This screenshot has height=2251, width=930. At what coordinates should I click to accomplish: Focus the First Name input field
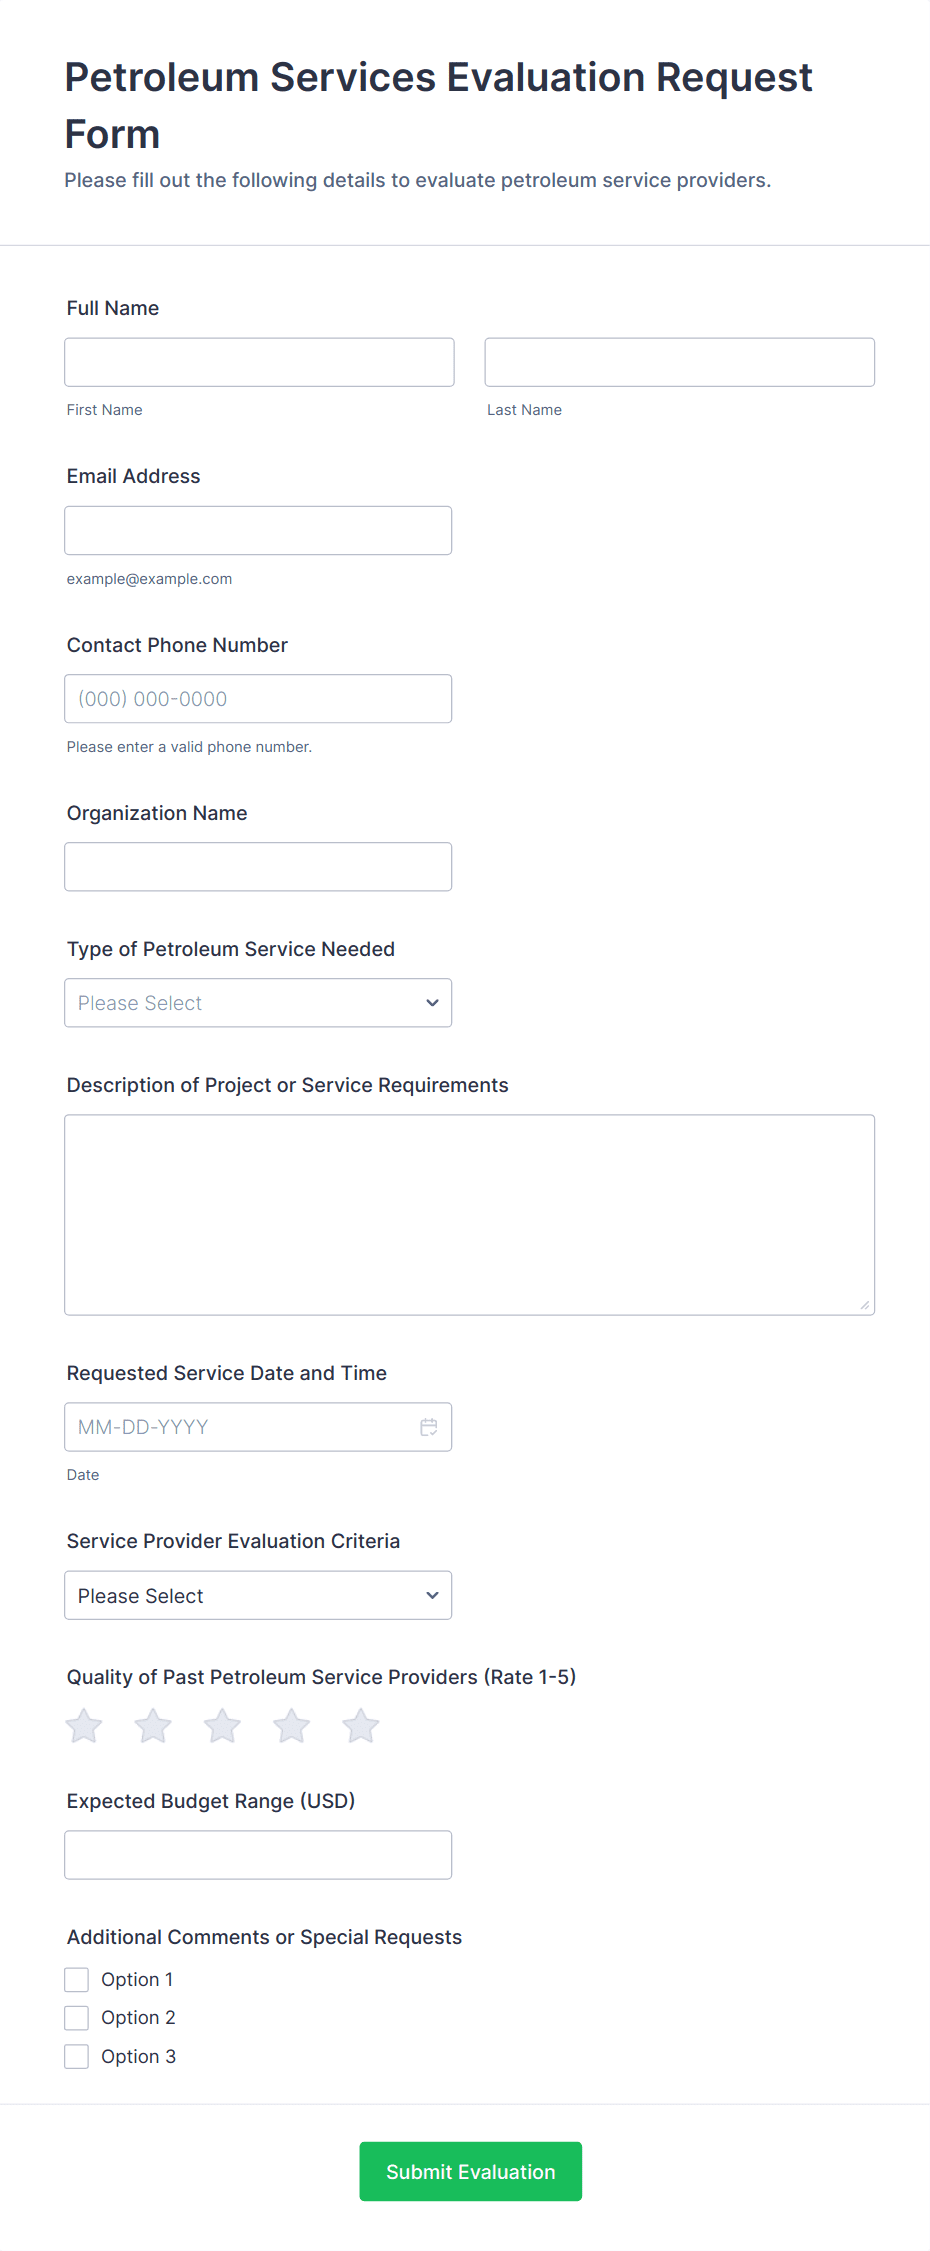pos(259,362)
